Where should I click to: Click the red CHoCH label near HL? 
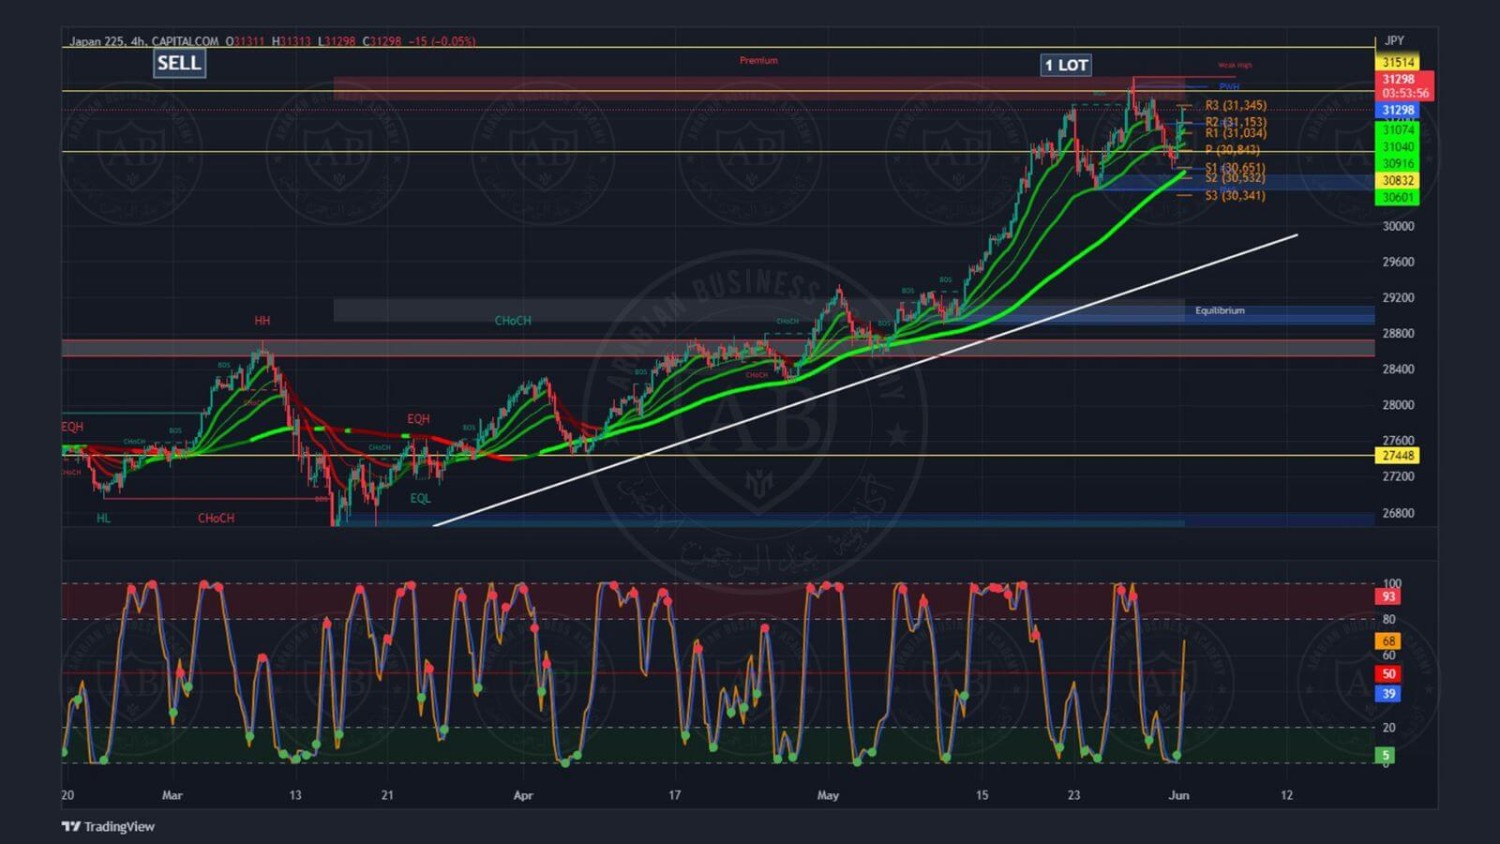coord(216,518)
